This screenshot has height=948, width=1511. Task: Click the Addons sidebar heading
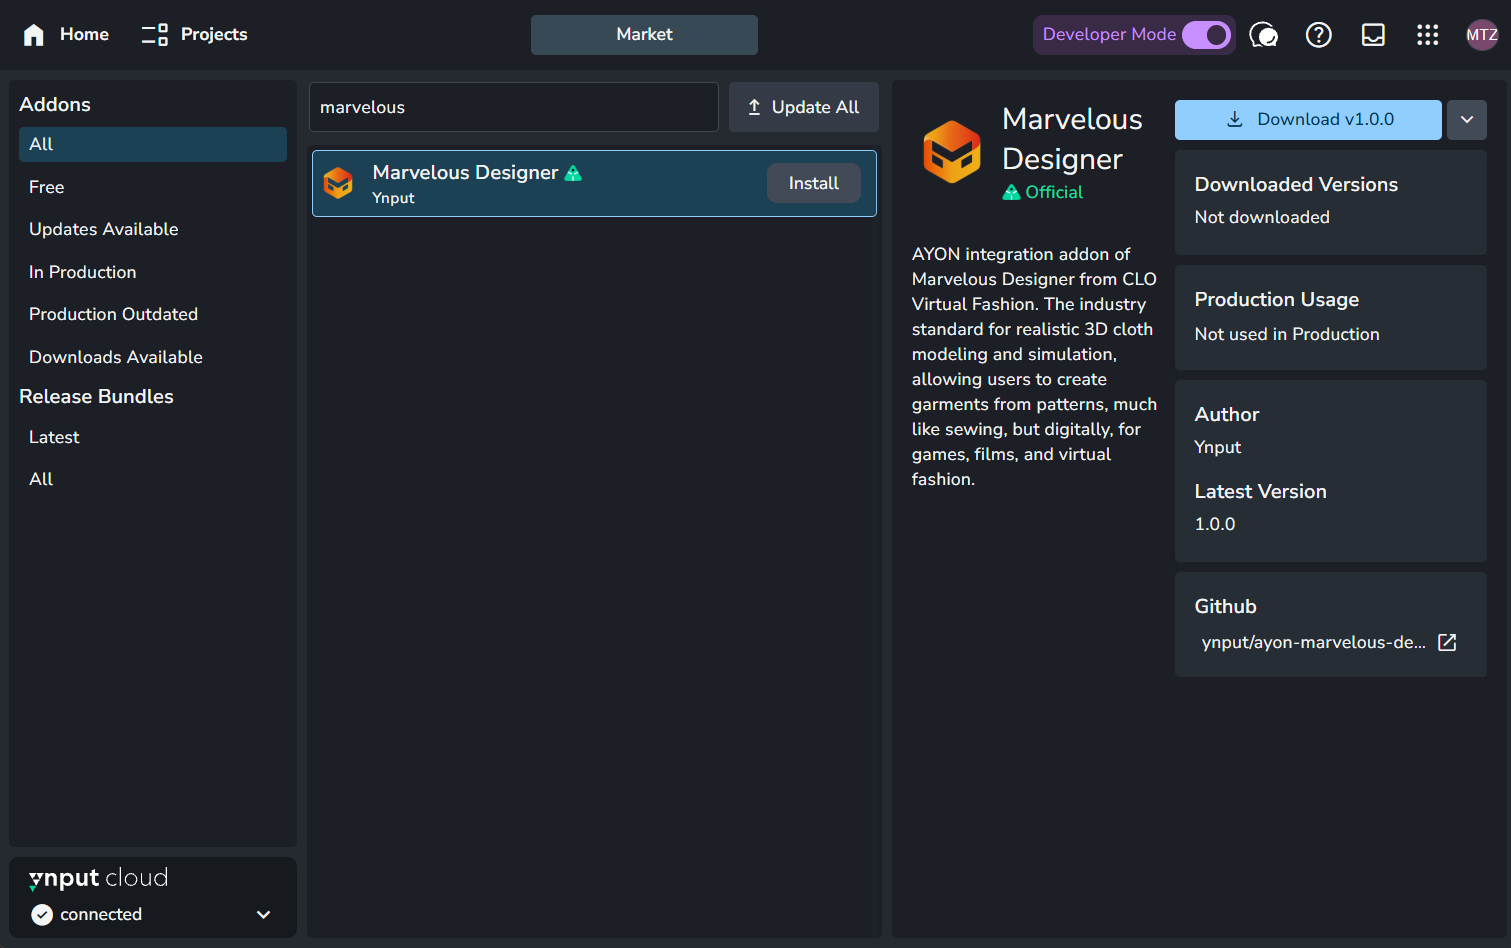point(55,105)
